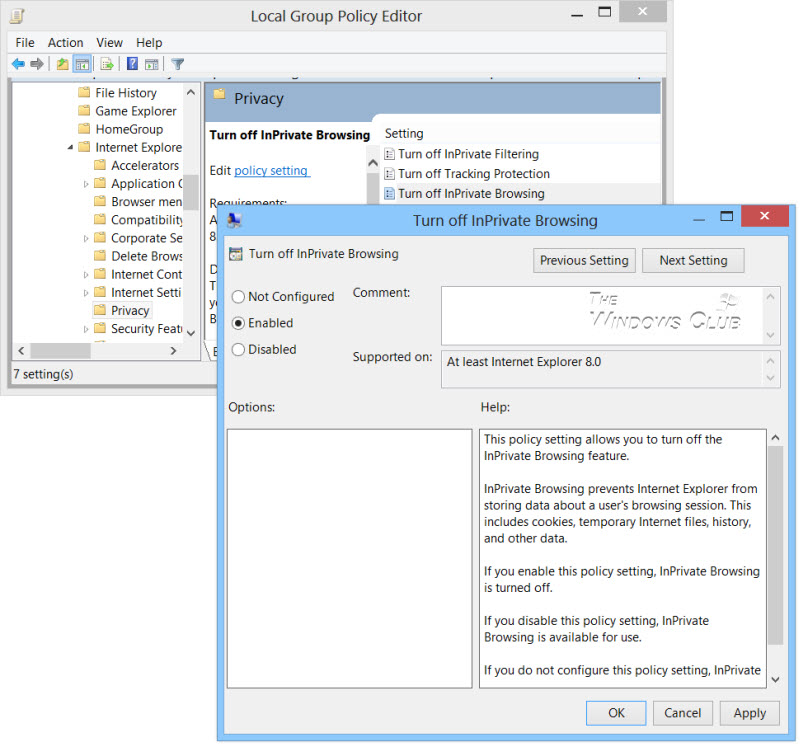Click the Back arrow toolbar icon

[18, 64]
